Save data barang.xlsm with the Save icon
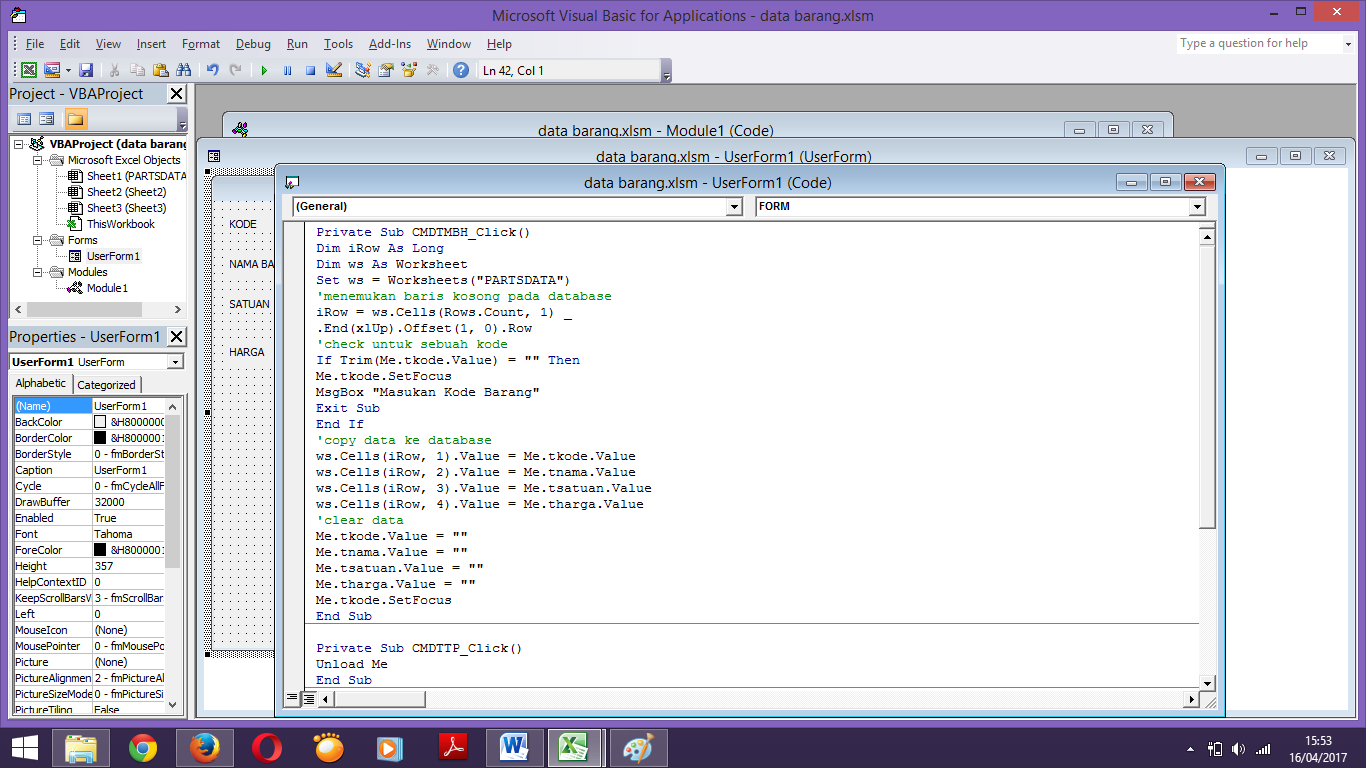Screen dimensions: 1366x768 click(x=86, y=70)
